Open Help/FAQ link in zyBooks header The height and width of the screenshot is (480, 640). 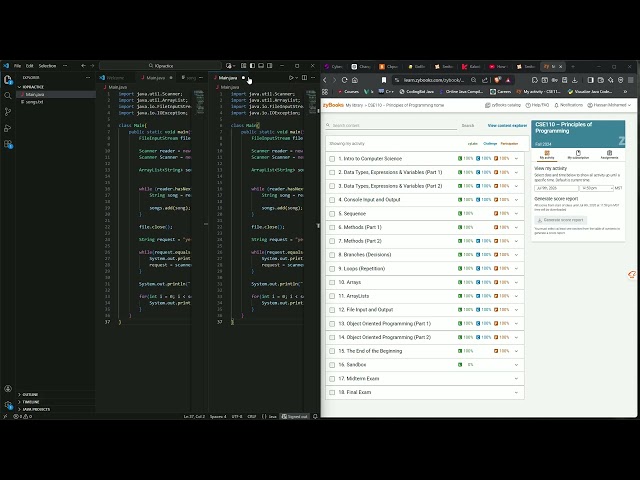click(537, 105)
